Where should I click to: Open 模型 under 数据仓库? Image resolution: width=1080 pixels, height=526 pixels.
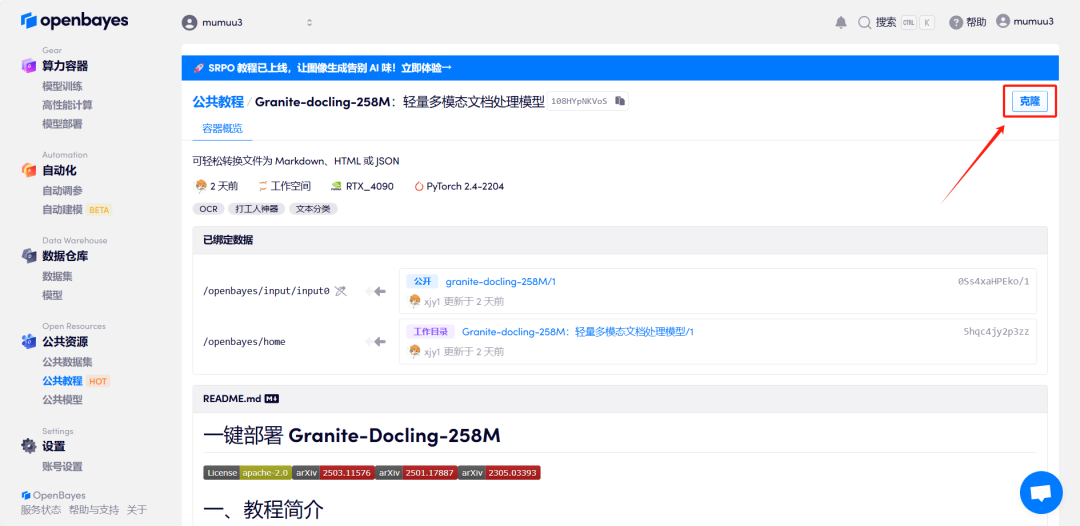click(x=52, y=295)
